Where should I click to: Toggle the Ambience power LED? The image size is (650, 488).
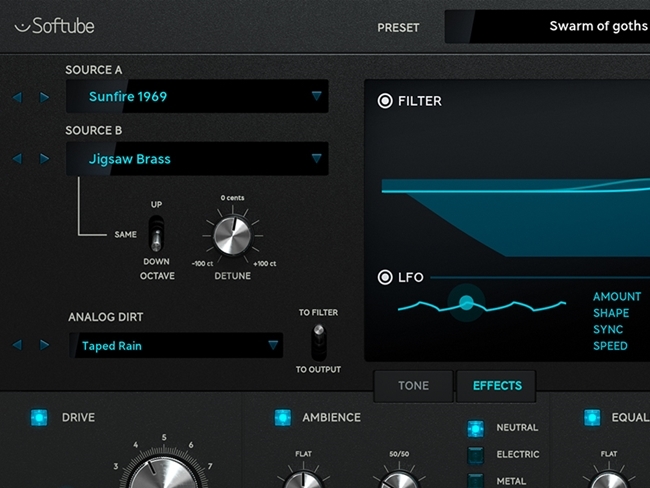tap(283, 418)
